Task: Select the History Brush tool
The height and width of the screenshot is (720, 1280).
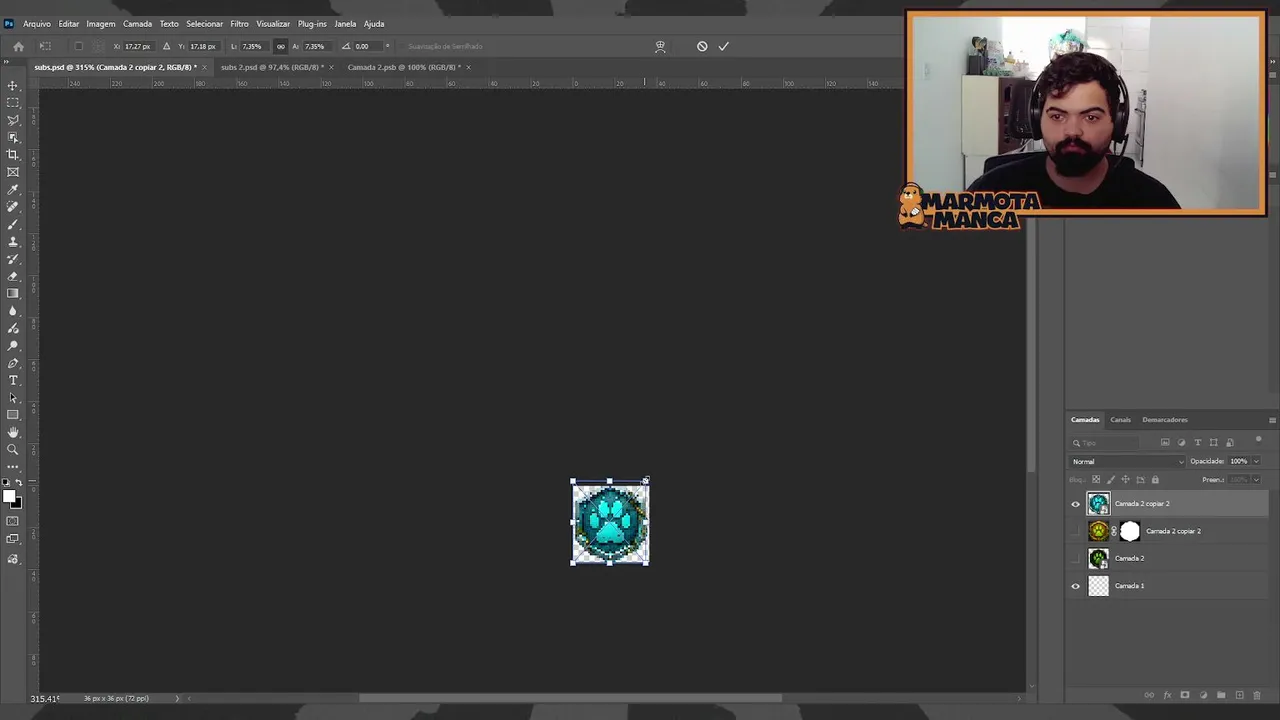Action: click(13, 259)
